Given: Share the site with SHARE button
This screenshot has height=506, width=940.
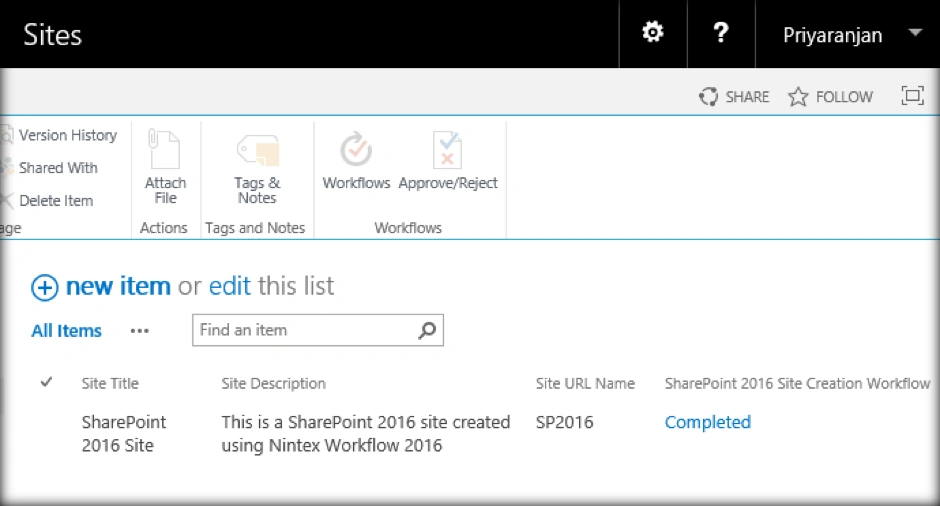Looking at the screenshot, I should point(734,97).
